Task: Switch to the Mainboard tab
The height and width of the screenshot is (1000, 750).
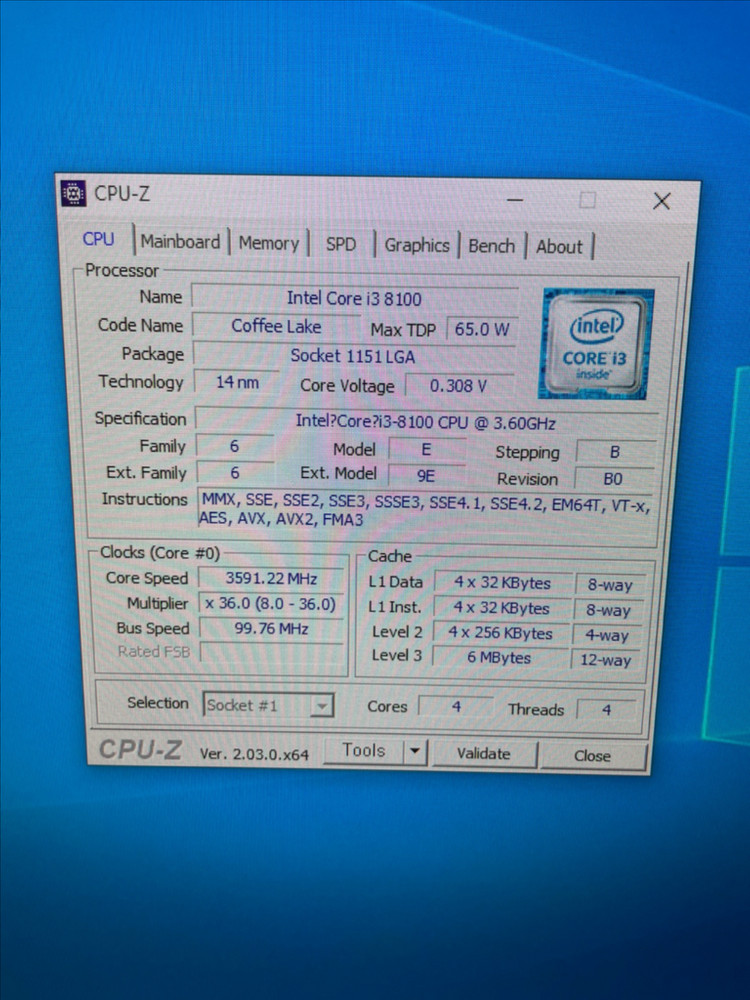Action: [x=180, y=242]
